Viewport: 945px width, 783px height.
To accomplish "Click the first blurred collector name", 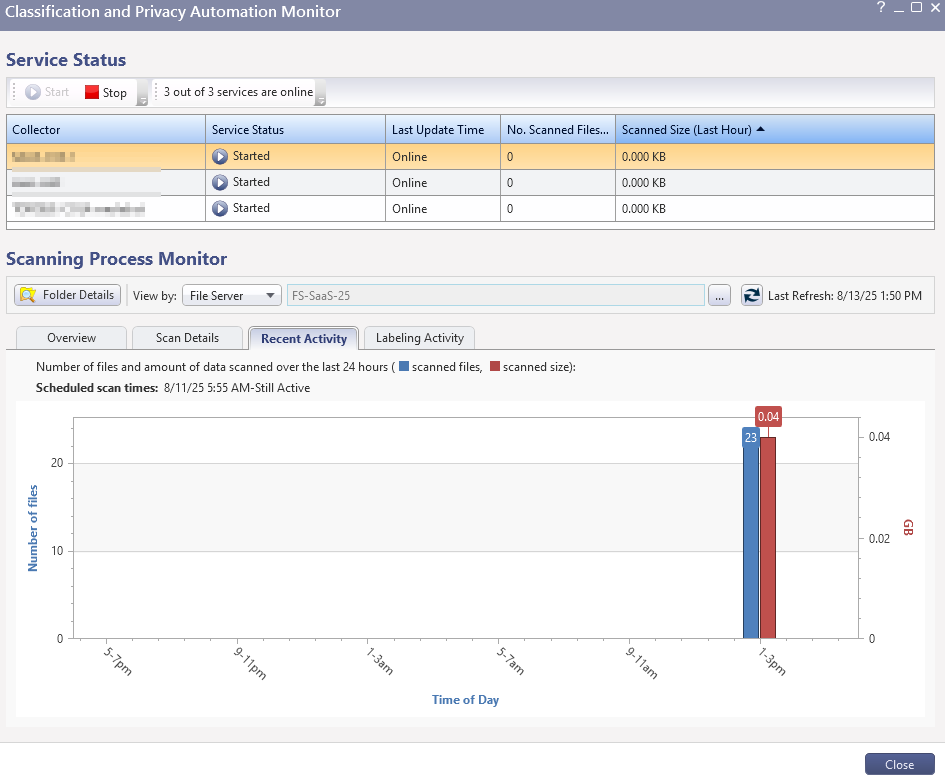I will click(x=43, y=157).
